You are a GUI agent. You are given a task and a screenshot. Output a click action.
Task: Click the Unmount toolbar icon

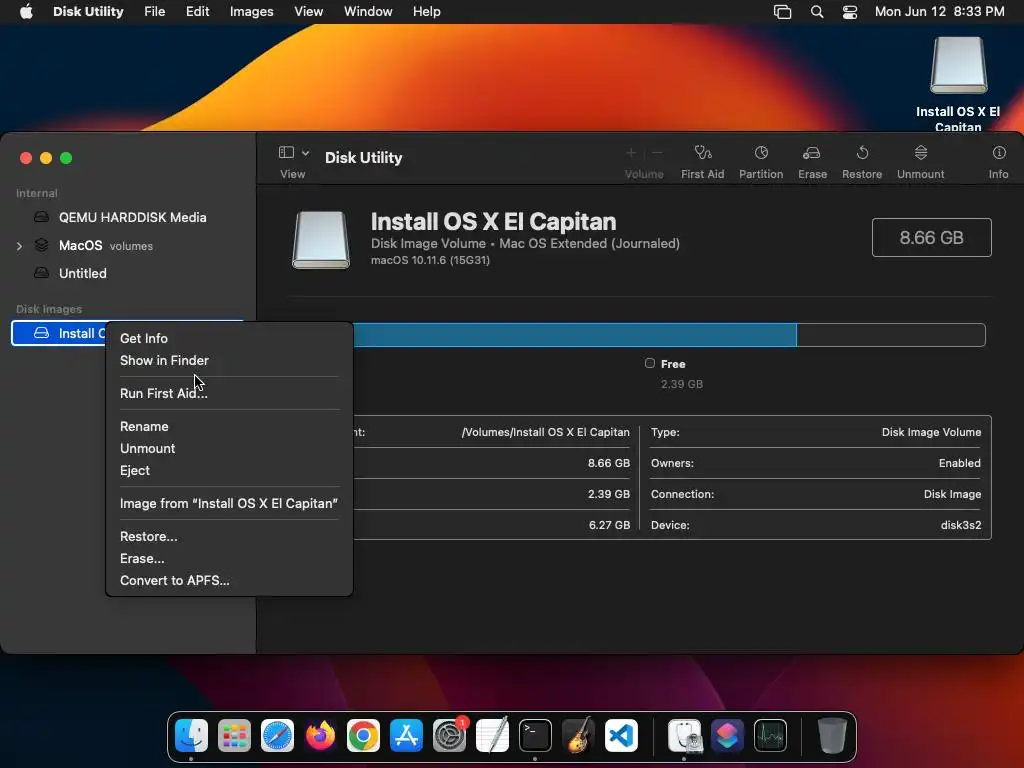[921, 153]
